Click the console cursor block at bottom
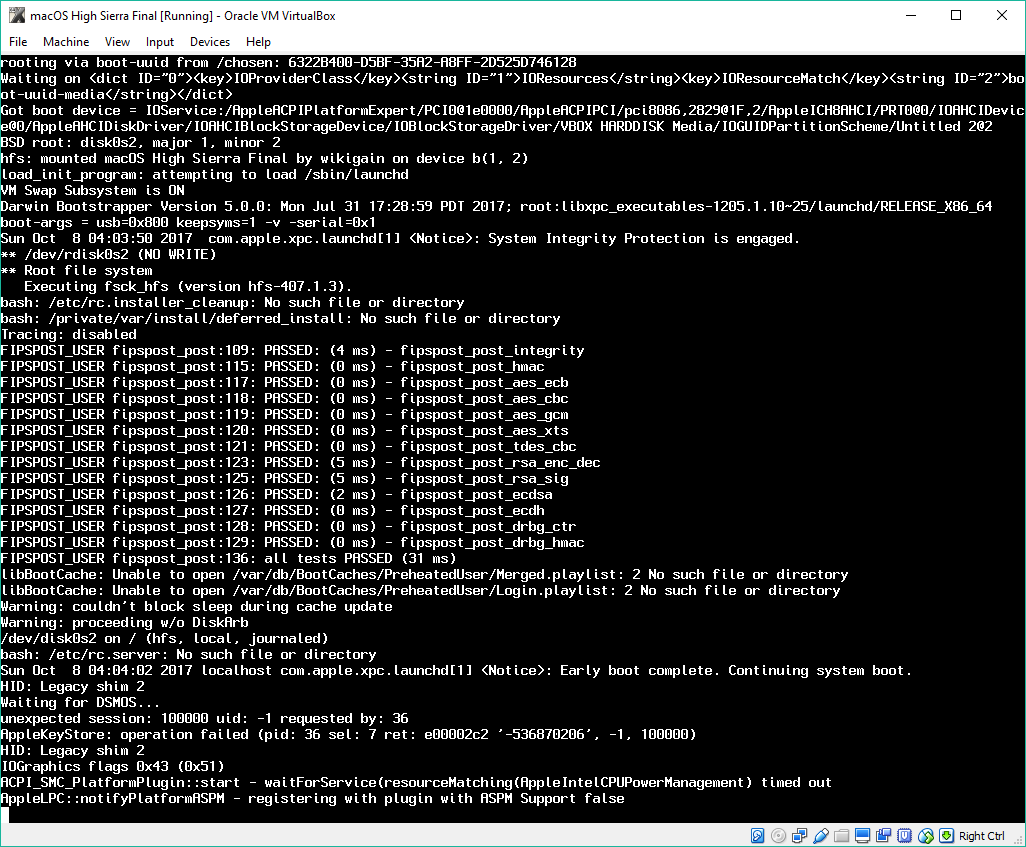Screen dimensions: 1026x847 pos(5,815)
